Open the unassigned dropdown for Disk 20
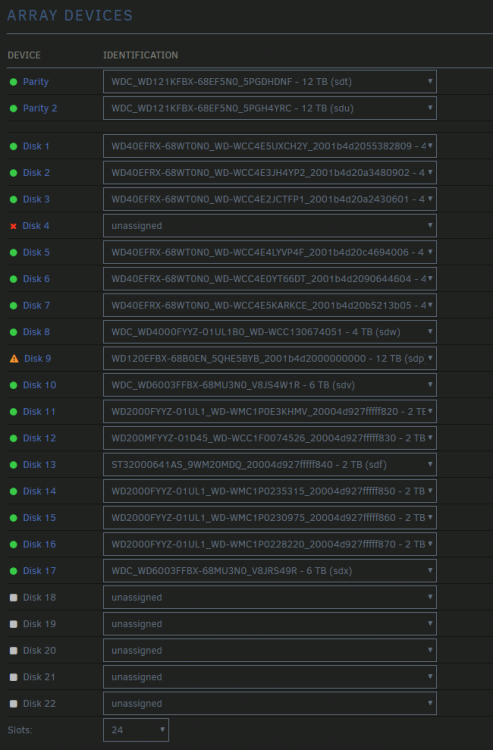 [270, 651]
